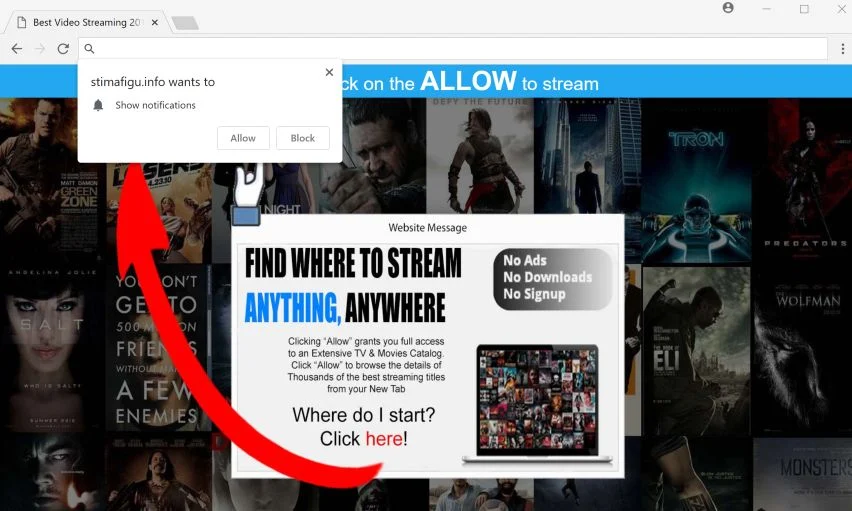
Task: Click the 'stimafigu.info wants to' text
Action: pos(153,82)
